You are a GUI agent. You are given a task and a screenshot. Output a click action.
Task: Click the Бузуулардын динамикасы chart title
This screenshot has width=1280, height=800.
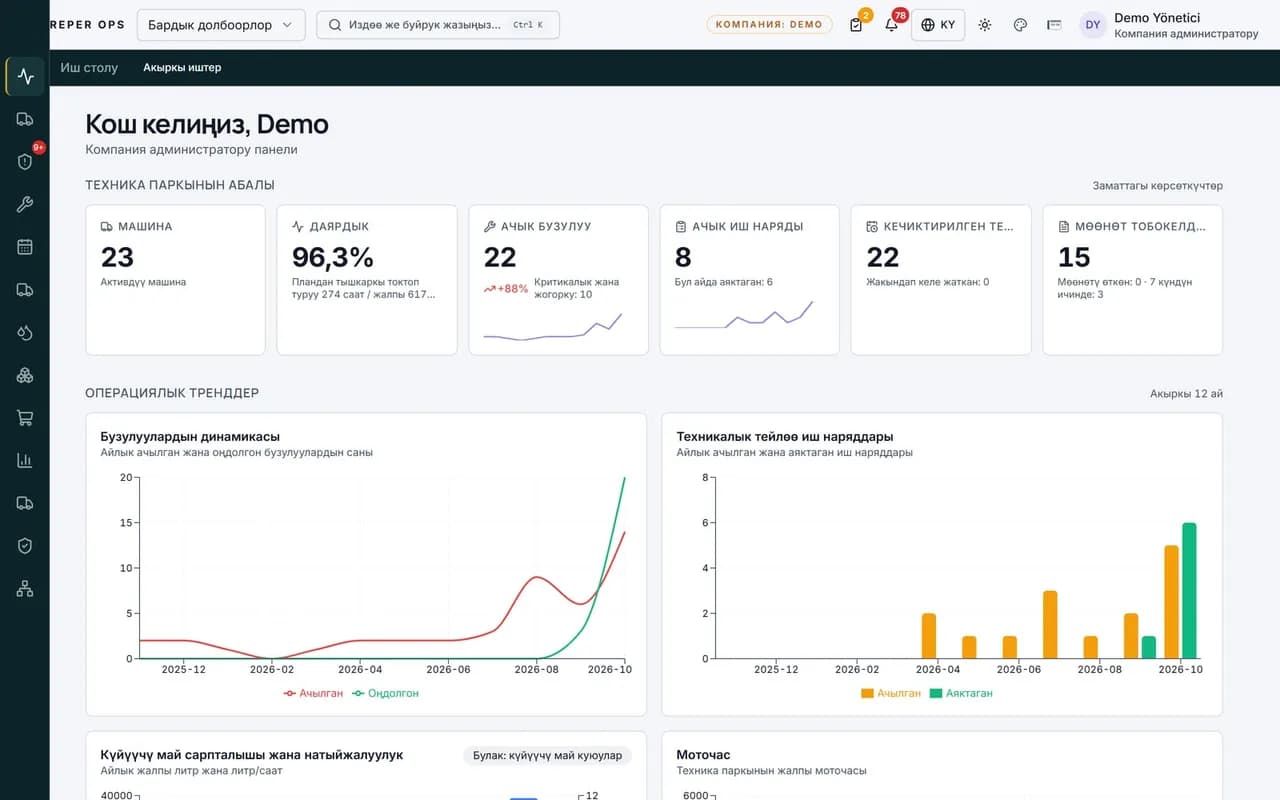(x=190, y=437)
